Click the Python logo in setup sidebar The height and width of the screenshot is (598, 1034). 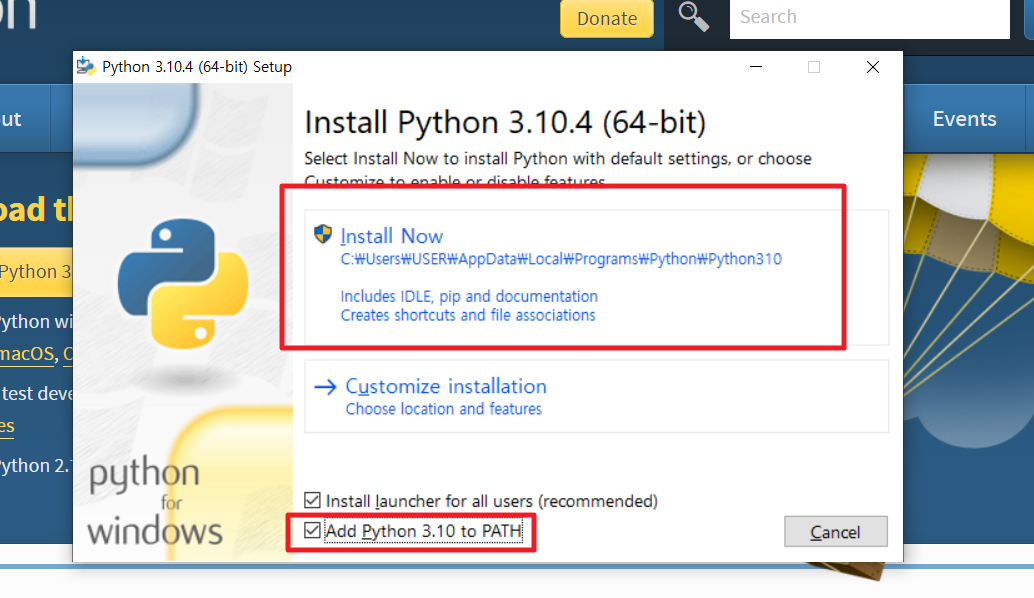coord(183,284)
